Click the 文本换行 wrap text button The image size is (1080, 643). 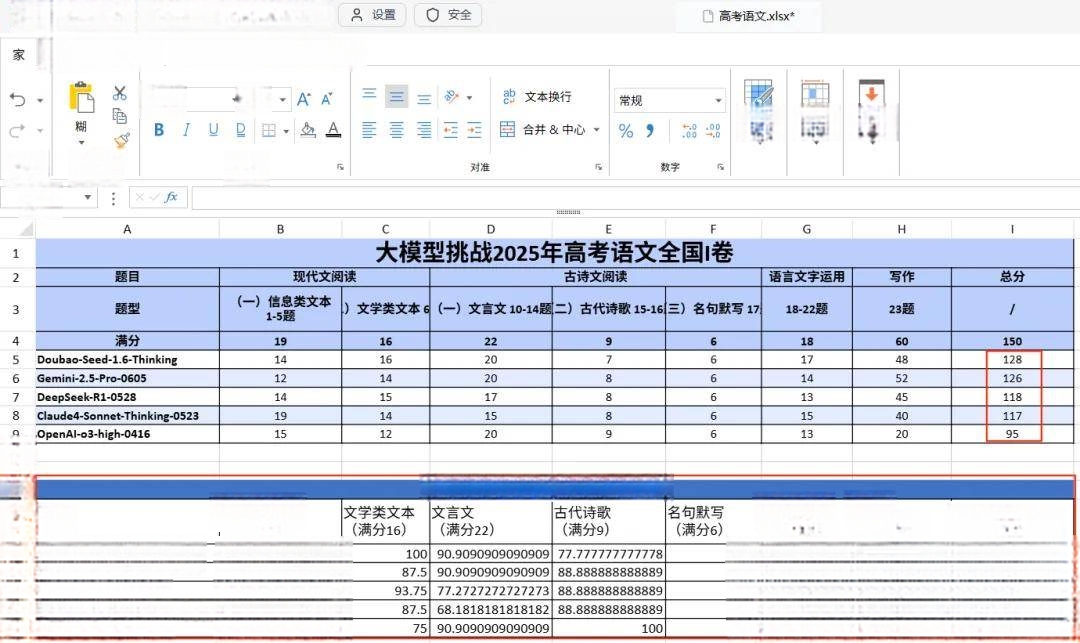(x=537, y=96)
